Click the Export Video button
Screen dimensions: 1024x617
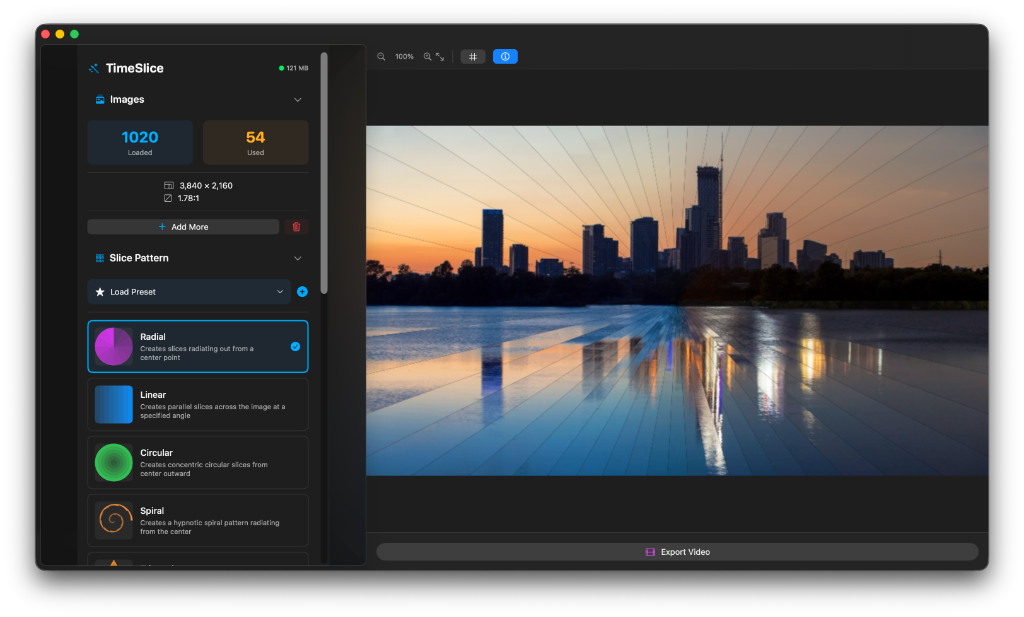click(x=677, y=551)
